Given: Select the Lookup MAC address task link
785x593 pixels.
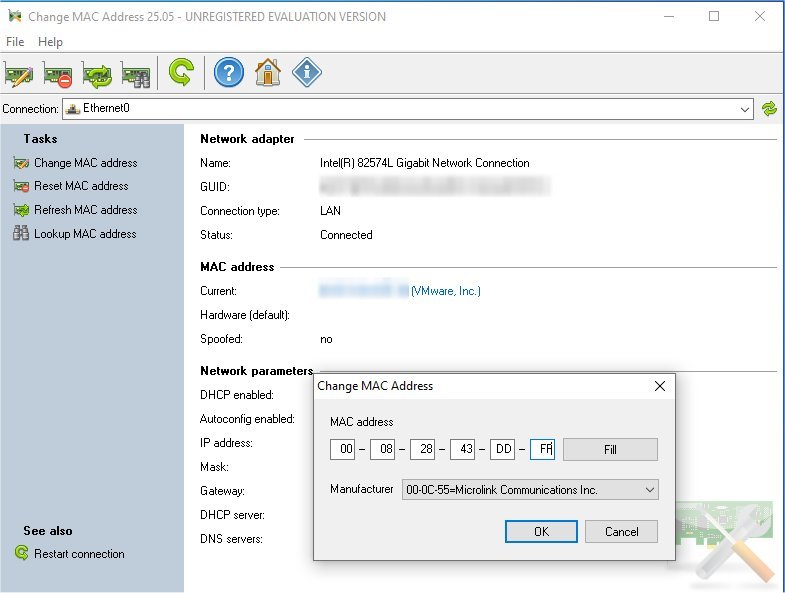Looking at the screenshot, I should [85, 234].
